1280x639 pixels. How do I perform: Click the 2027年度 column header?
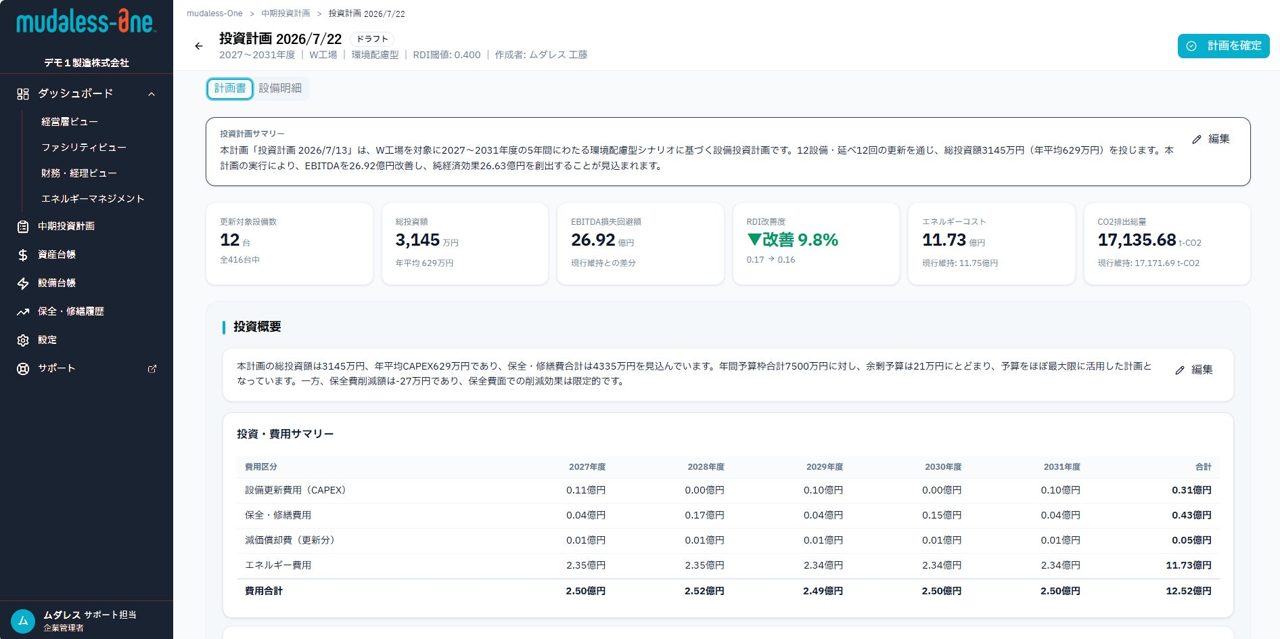pos(588,467)
